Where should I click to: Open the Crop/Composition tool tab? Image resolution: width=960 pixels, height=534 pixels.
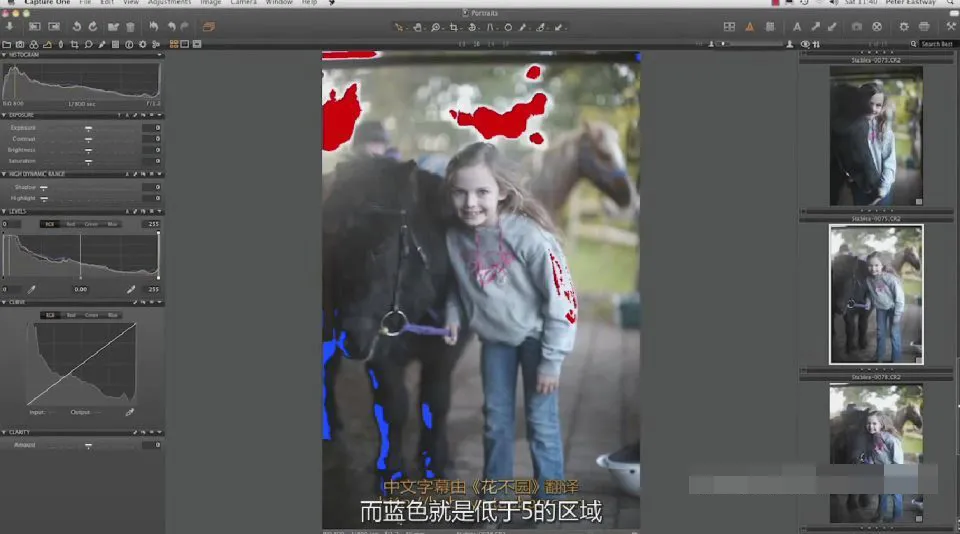click(75, 44)
